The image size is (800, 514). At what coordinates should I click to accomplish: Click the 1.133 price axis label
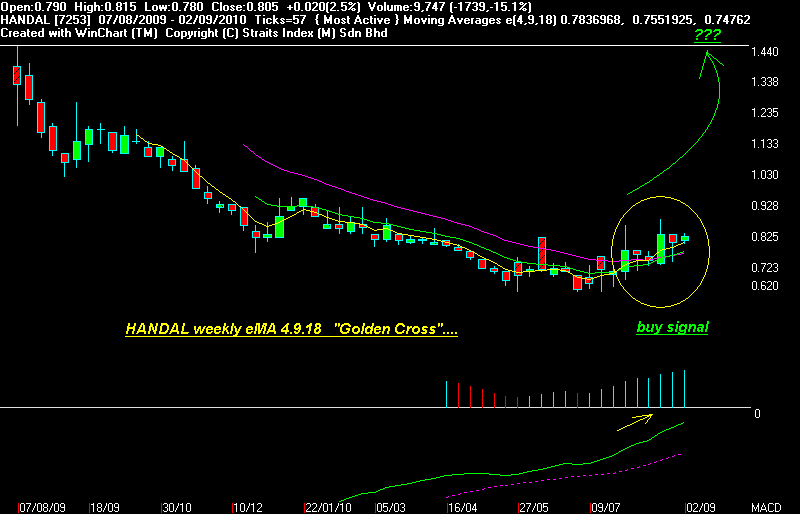point(765,144)
